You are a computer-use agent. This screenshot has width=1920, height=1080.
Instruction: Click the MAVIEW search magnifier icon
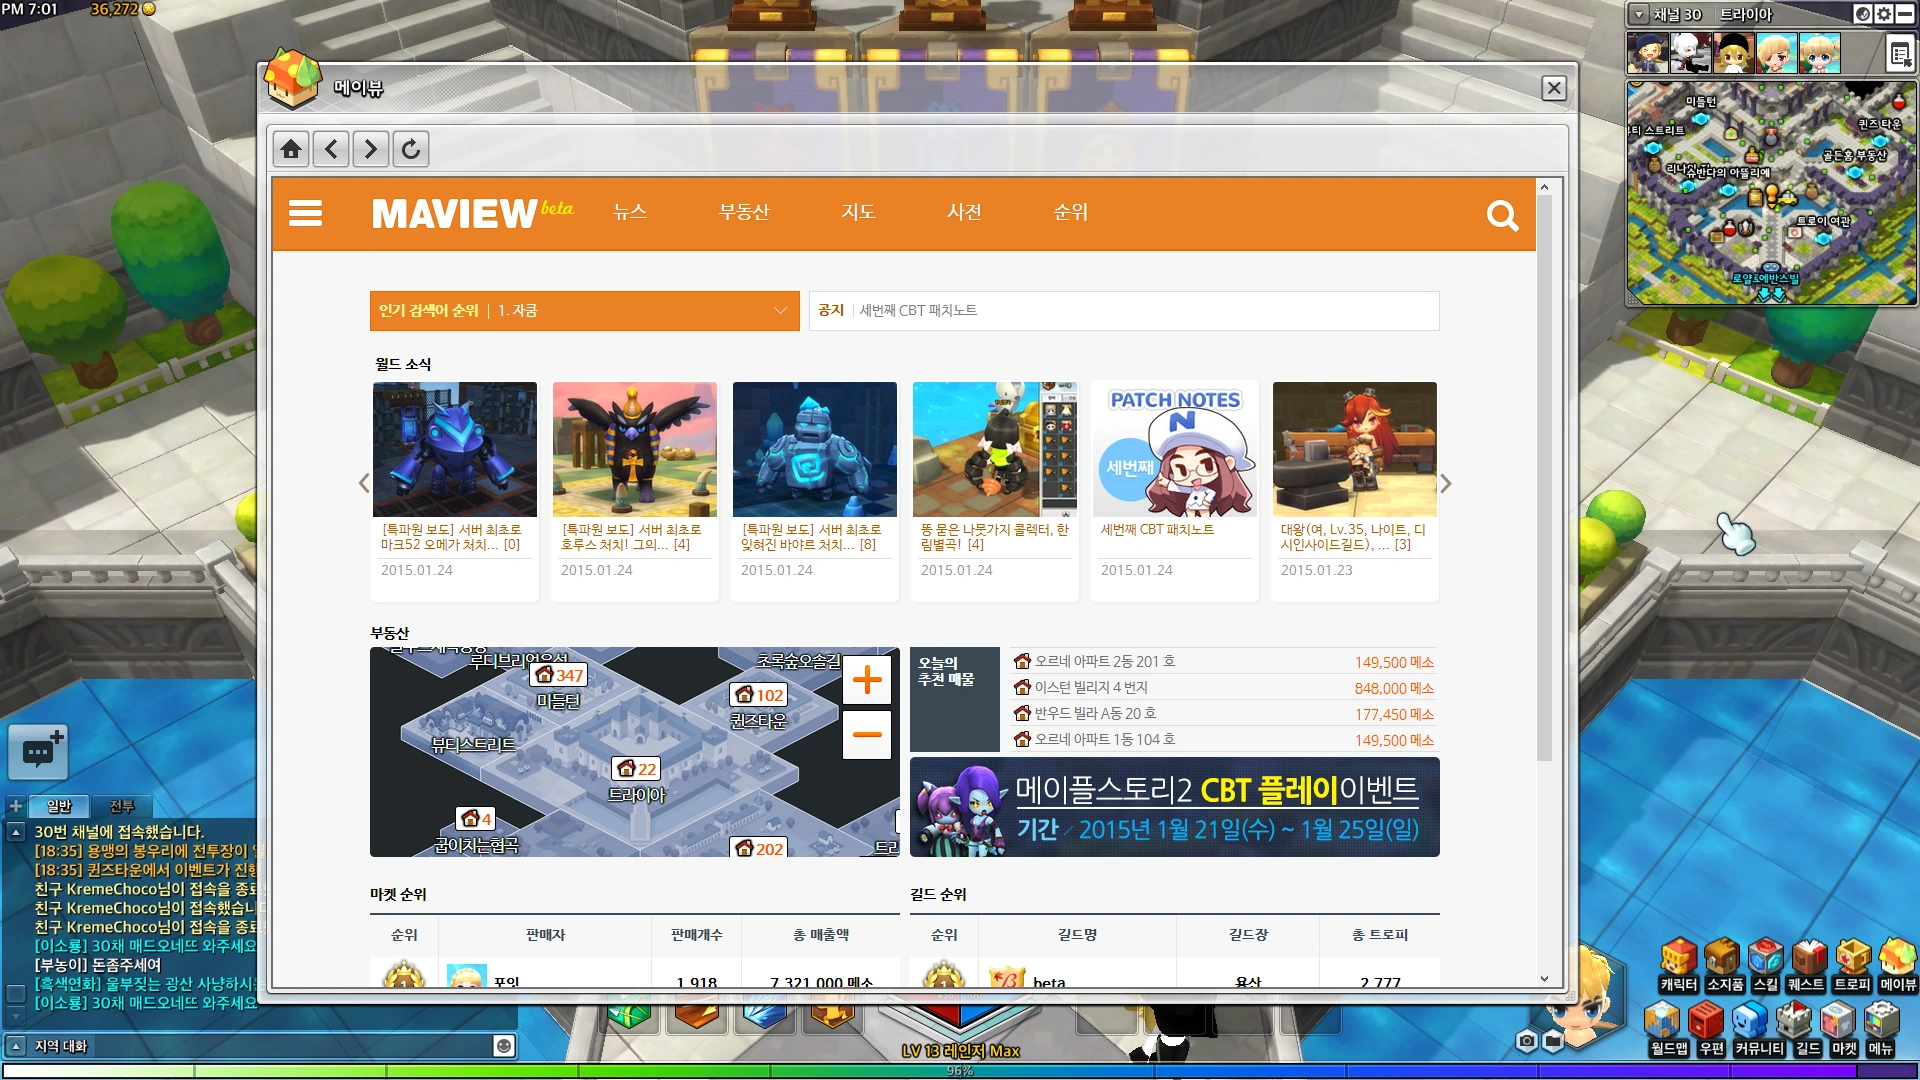click(x=1501, y=215)
